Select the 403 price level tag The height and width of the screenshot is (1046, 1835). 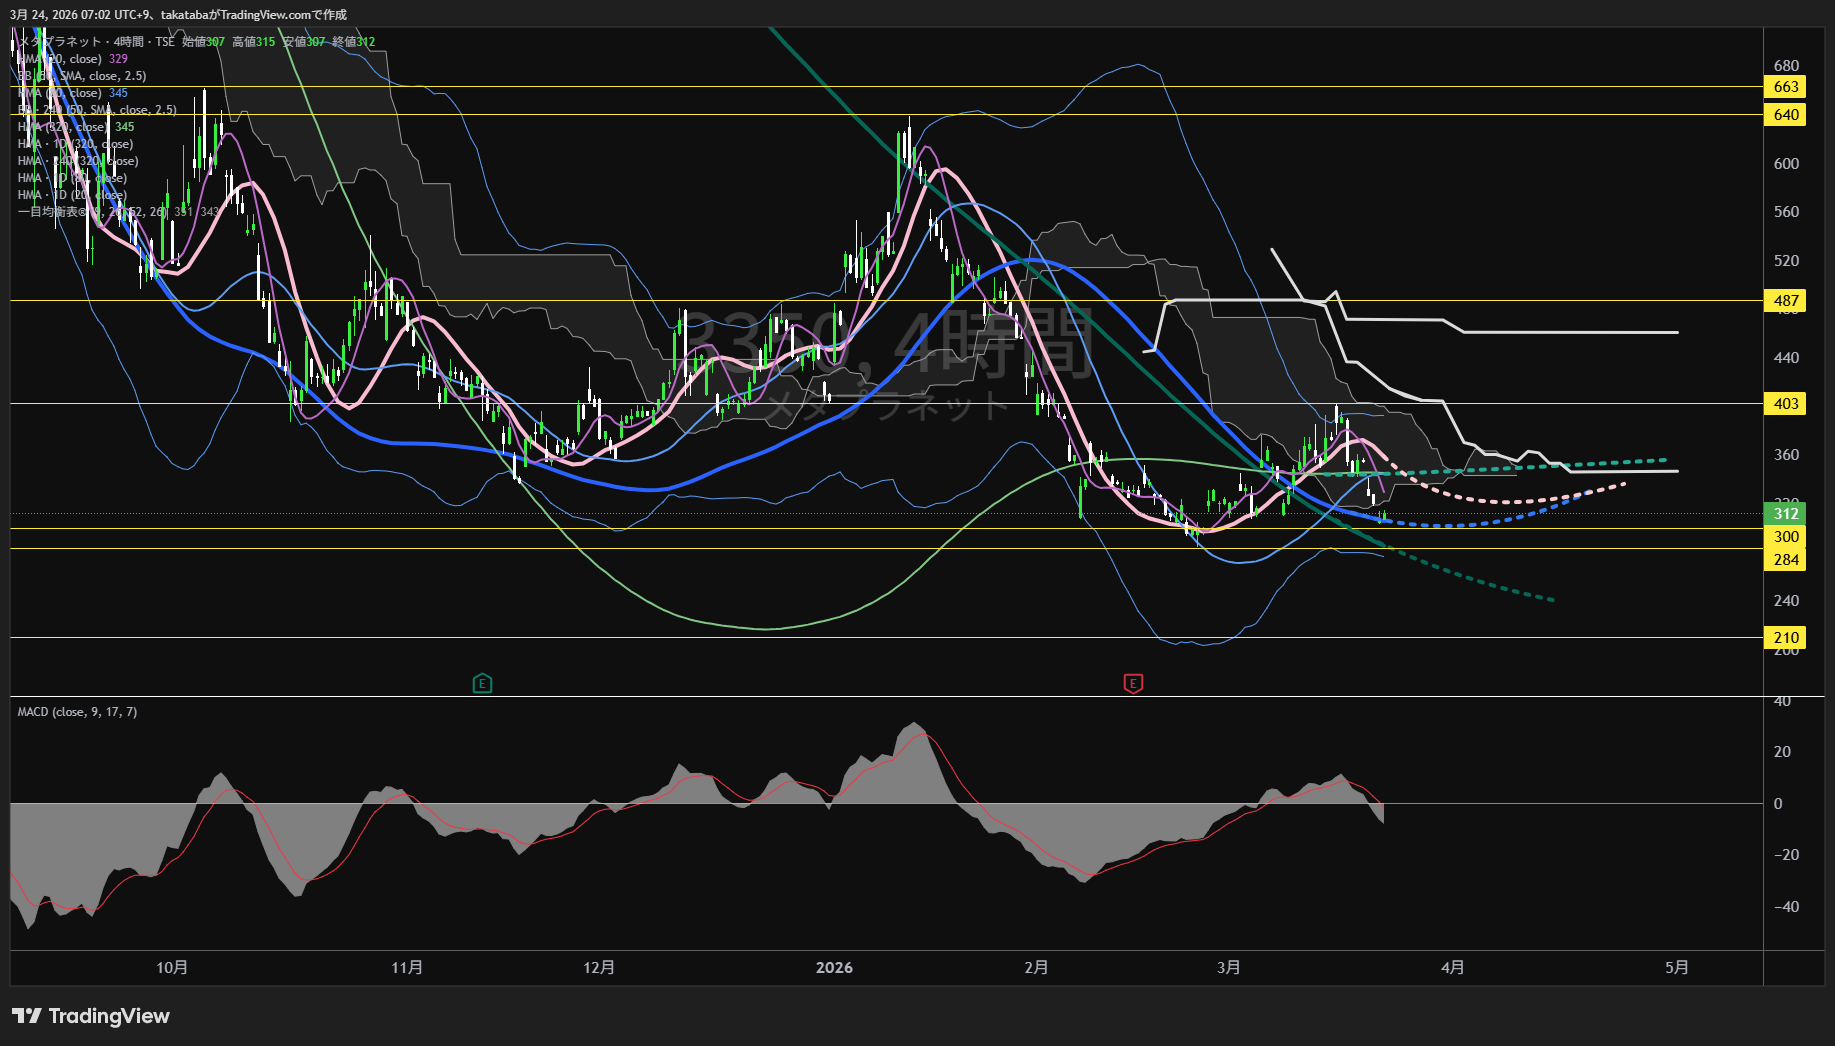pyautogui.click(x=1785, y=404)
